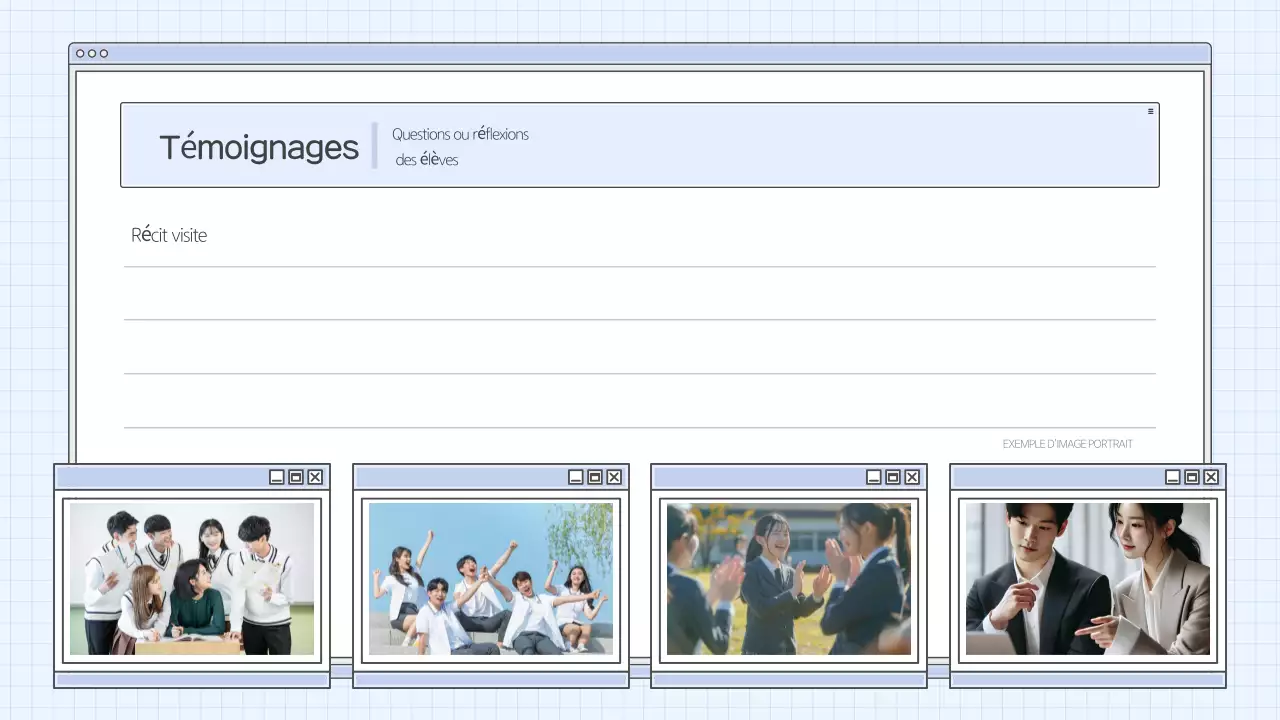The image size is (1280, 720).
Task: Click the middle traffic-light dot on the main frame
Action: 90,53
